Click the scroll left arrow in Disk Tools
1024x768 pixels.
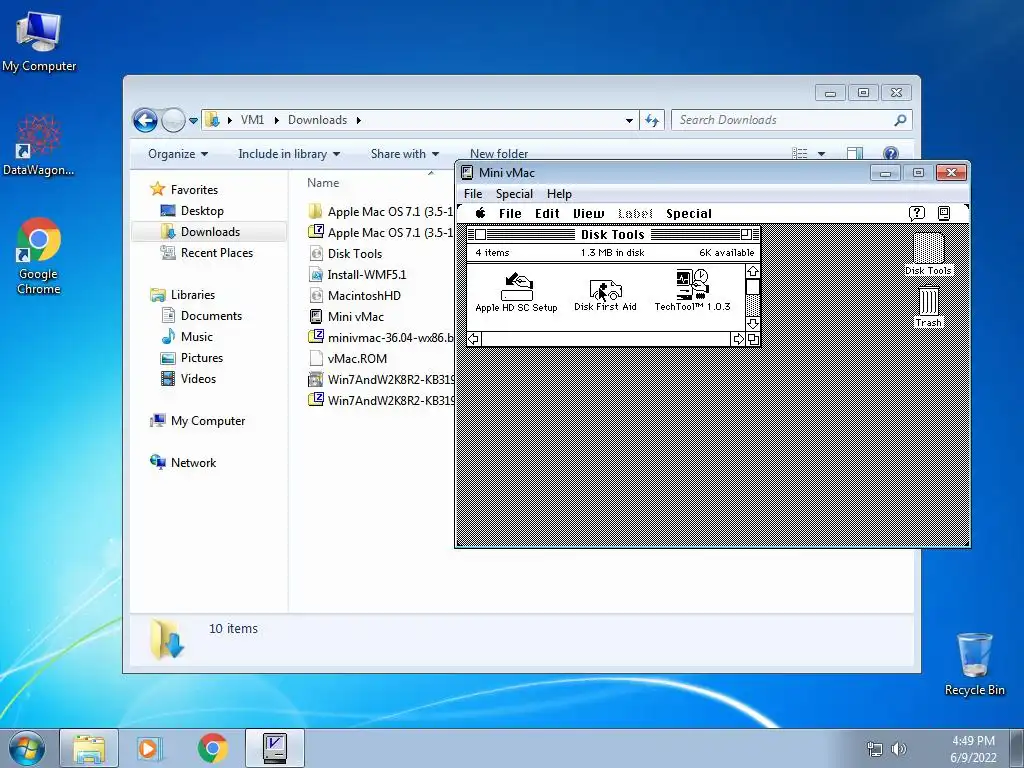(474, 339)
